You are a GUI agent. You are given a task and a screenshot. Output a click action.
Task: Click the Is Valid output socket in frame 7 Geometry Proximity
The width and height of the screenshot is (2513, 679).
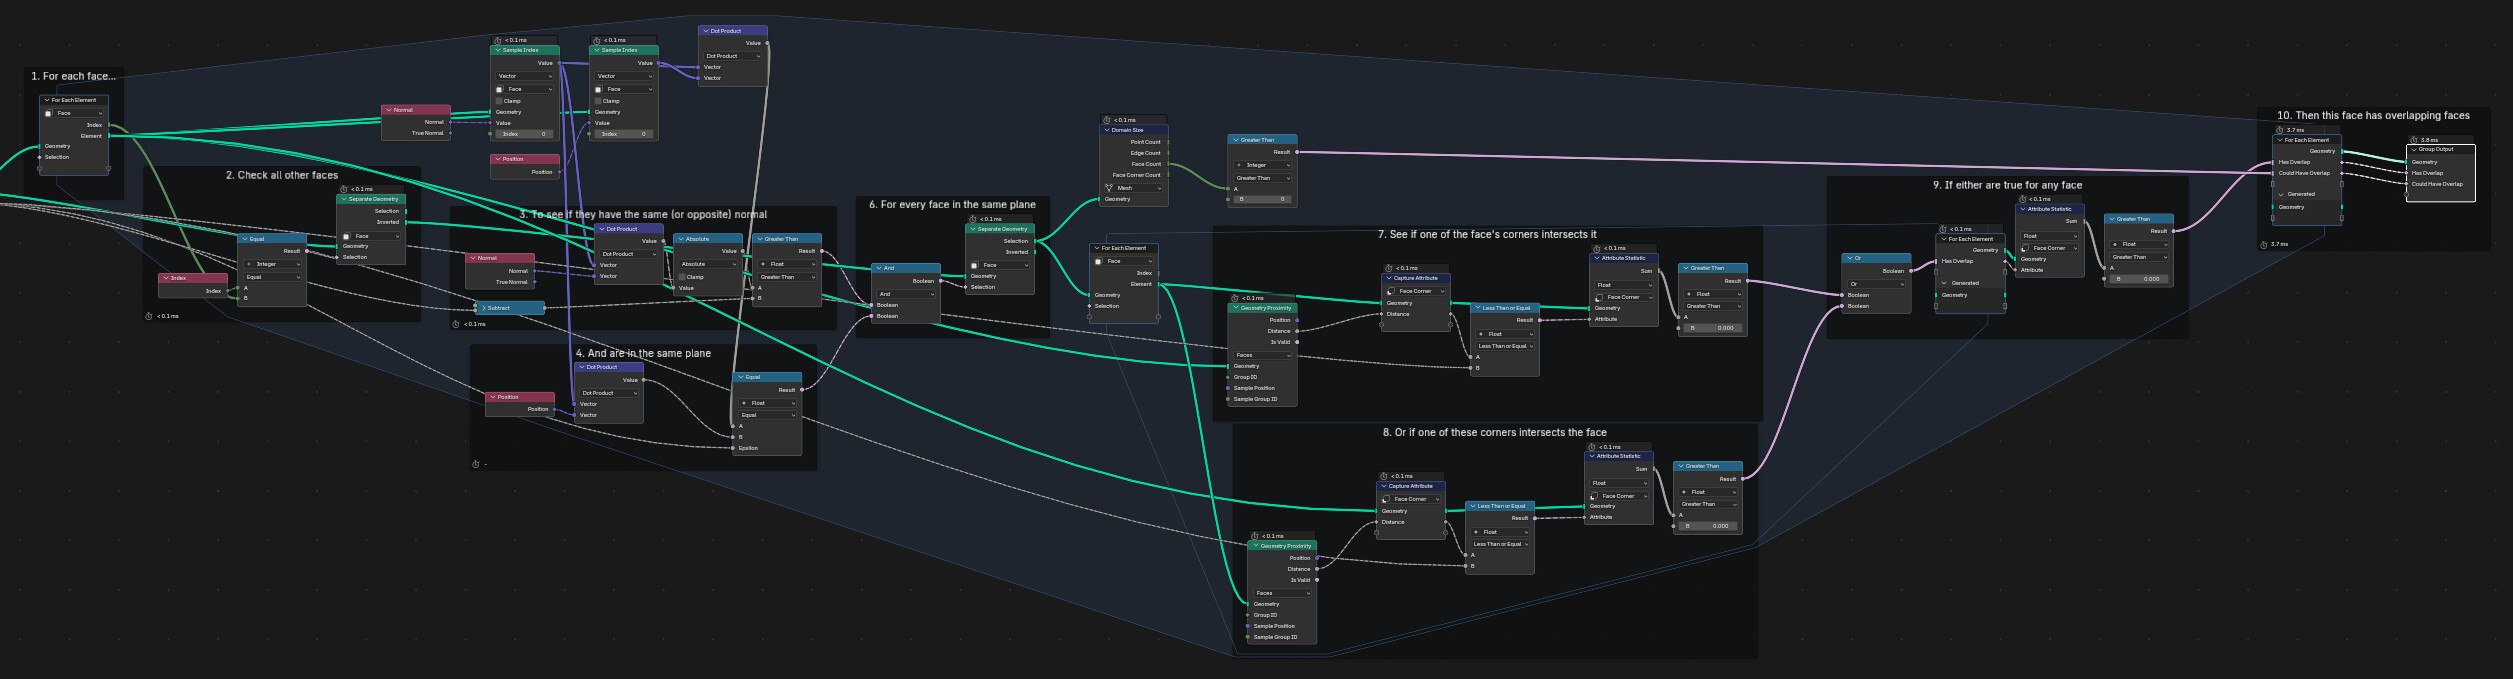(x=1297, y=342)
